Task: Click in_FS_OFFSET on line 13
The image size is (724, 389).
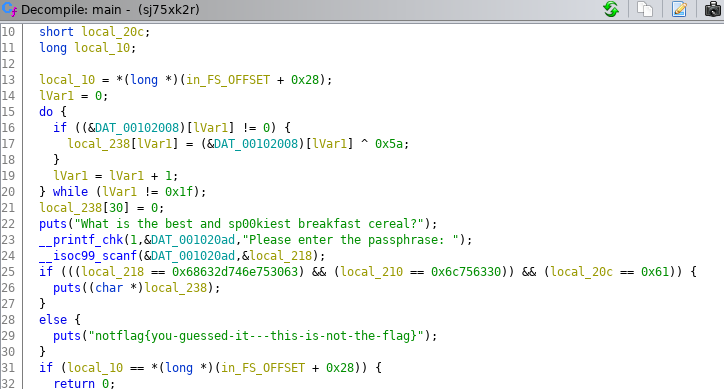Action: (x=228, y=80)
